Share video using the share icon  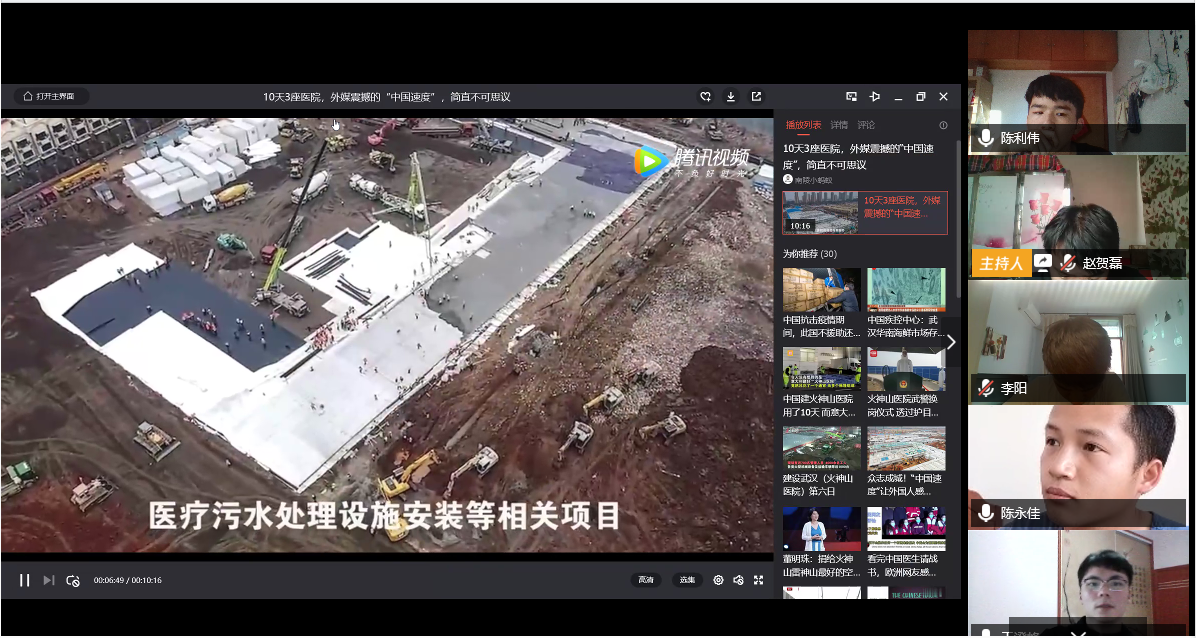[x=756, y=97]
